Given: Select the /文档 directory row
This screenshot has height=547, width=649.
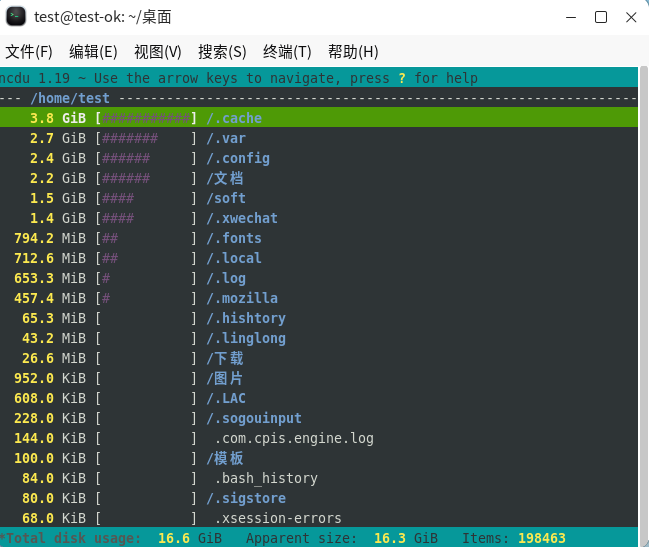Looking at the screenshot, I should click(x=319, y=178).
